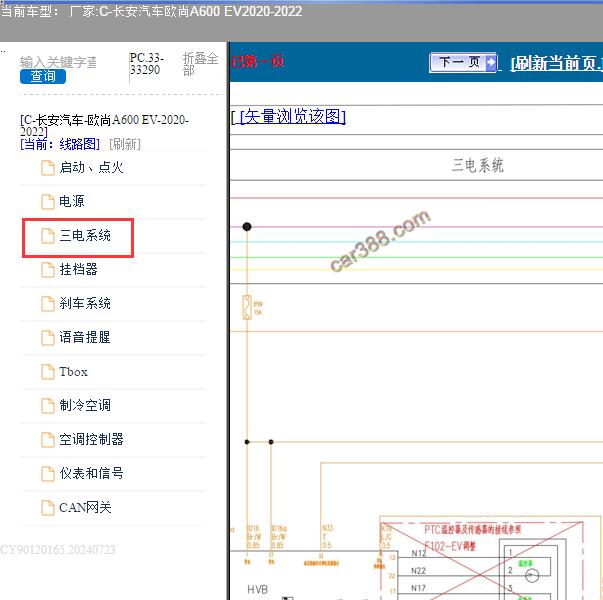Click the [刷新] refresh link in sidebar
Image resolution: width=603 pixels, height=600 pixels.
(x=125, y=145)
